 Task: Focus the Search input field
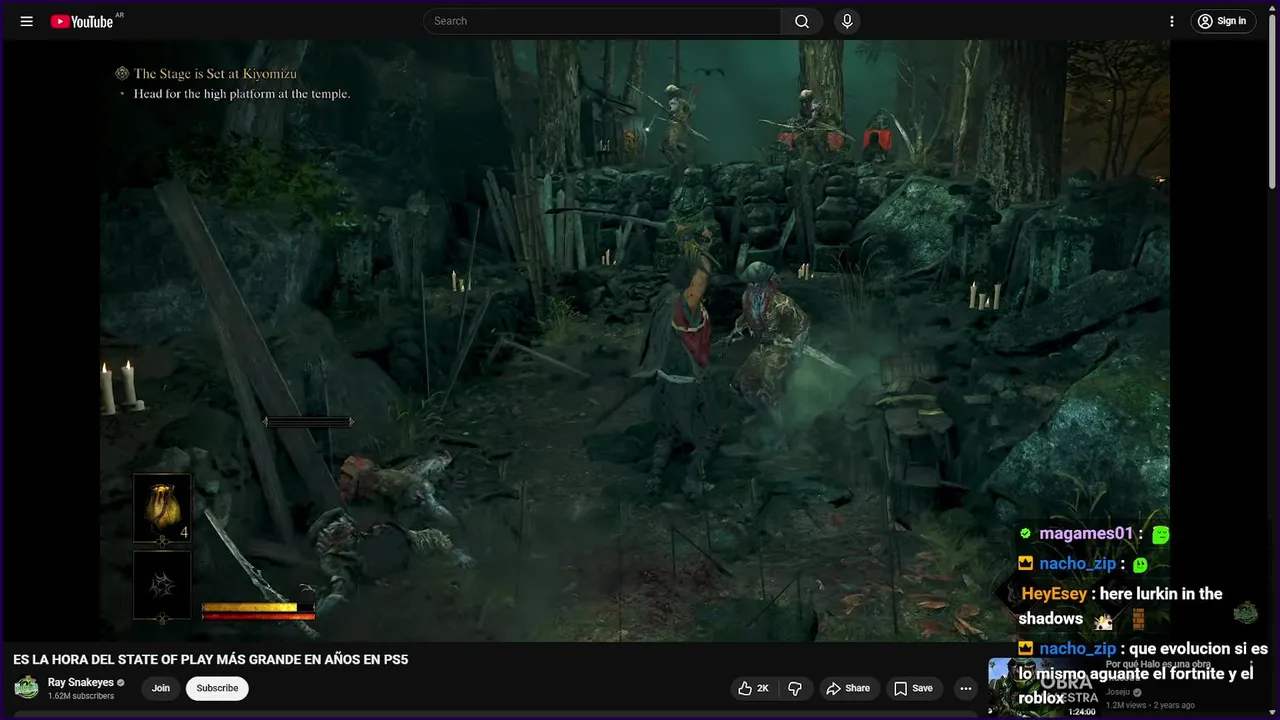[602, 21]
